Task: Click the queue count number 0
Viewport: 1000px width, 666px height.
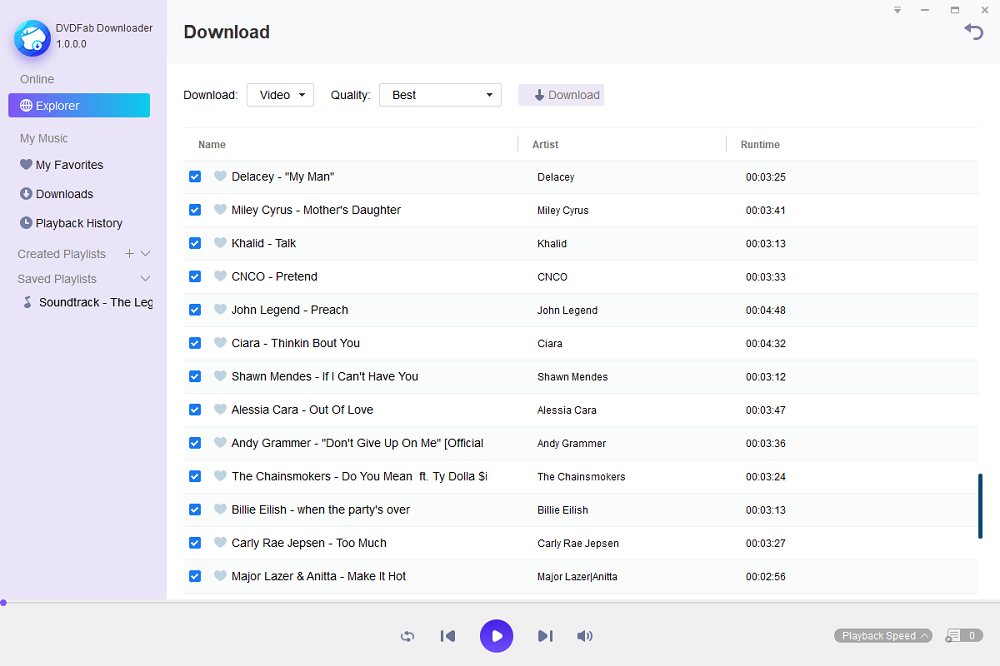Action: point(972,635)
